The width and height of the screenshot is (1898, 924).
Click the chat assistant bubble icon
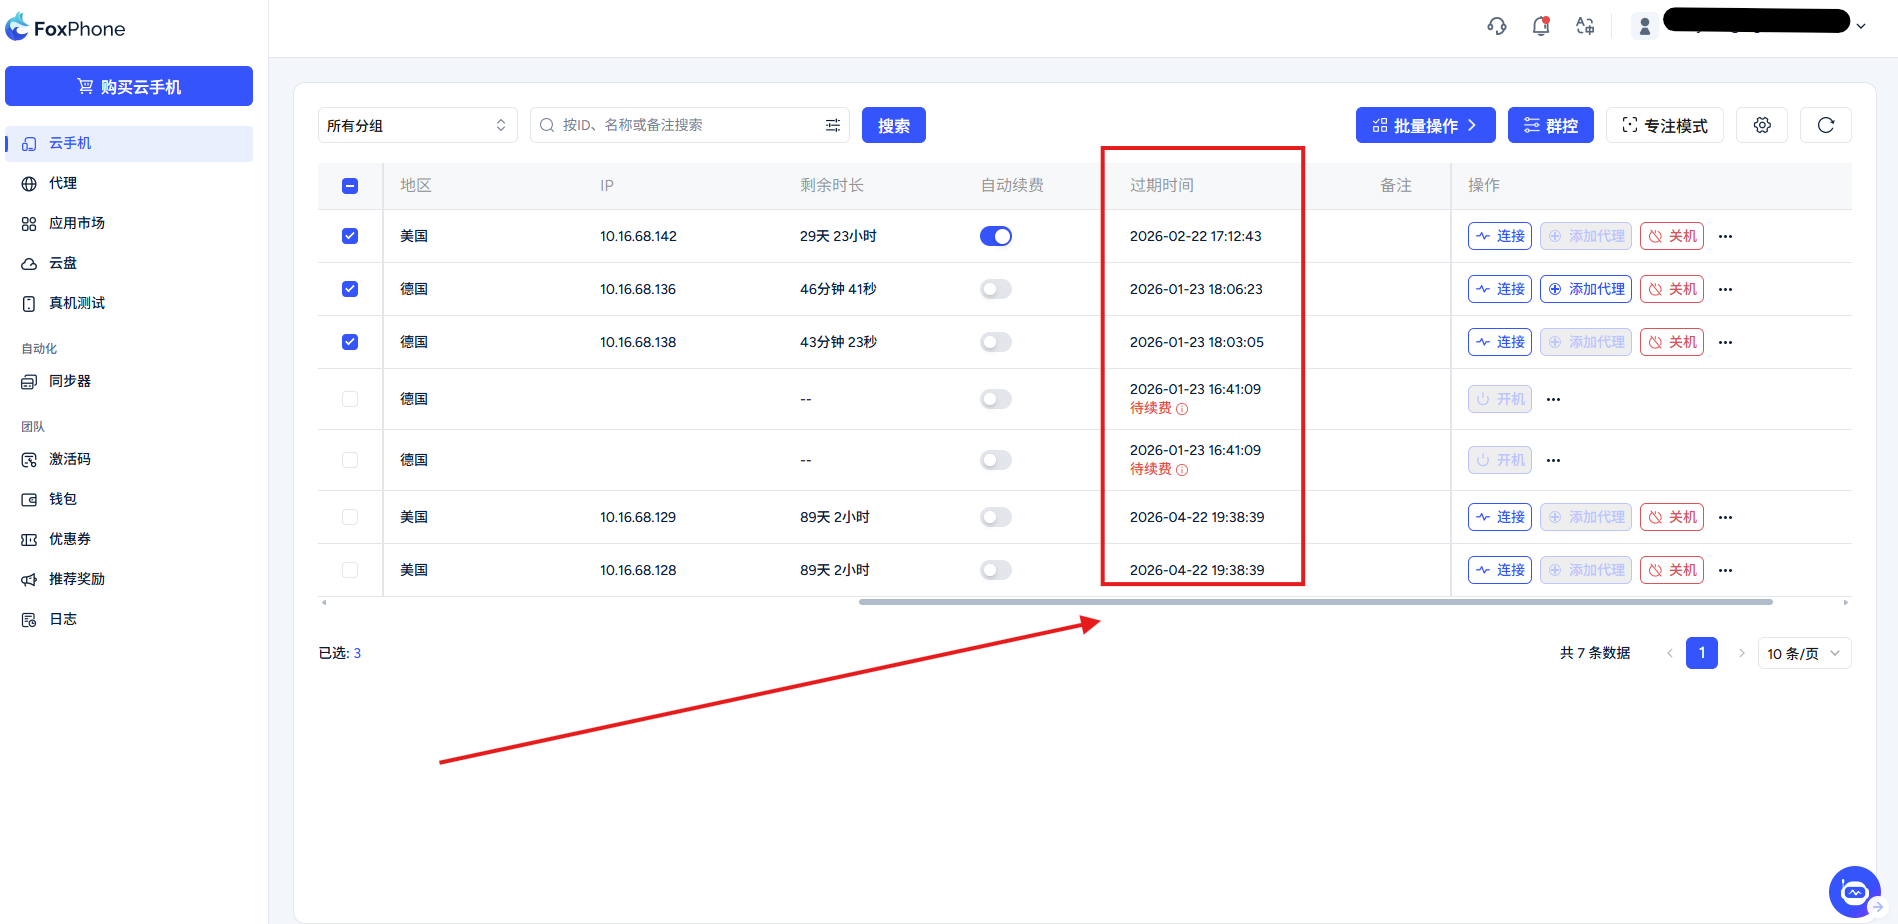pos(1854,891)
